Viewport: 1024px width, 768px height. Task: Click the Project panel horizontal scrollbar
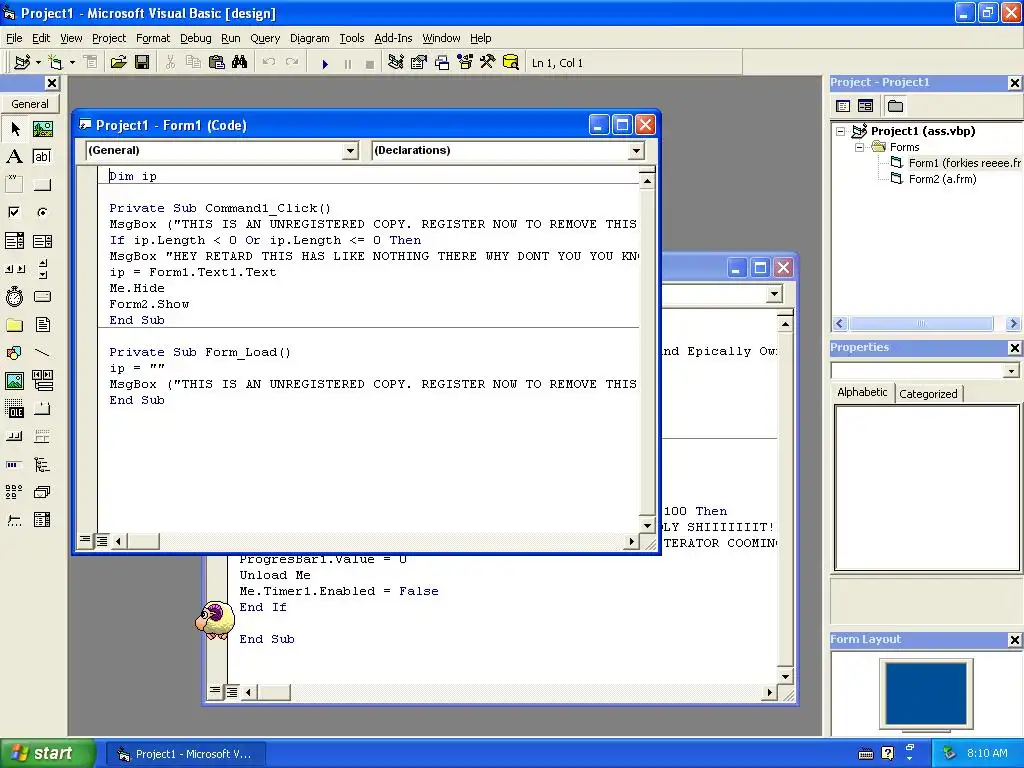click(x=927, y=323)
